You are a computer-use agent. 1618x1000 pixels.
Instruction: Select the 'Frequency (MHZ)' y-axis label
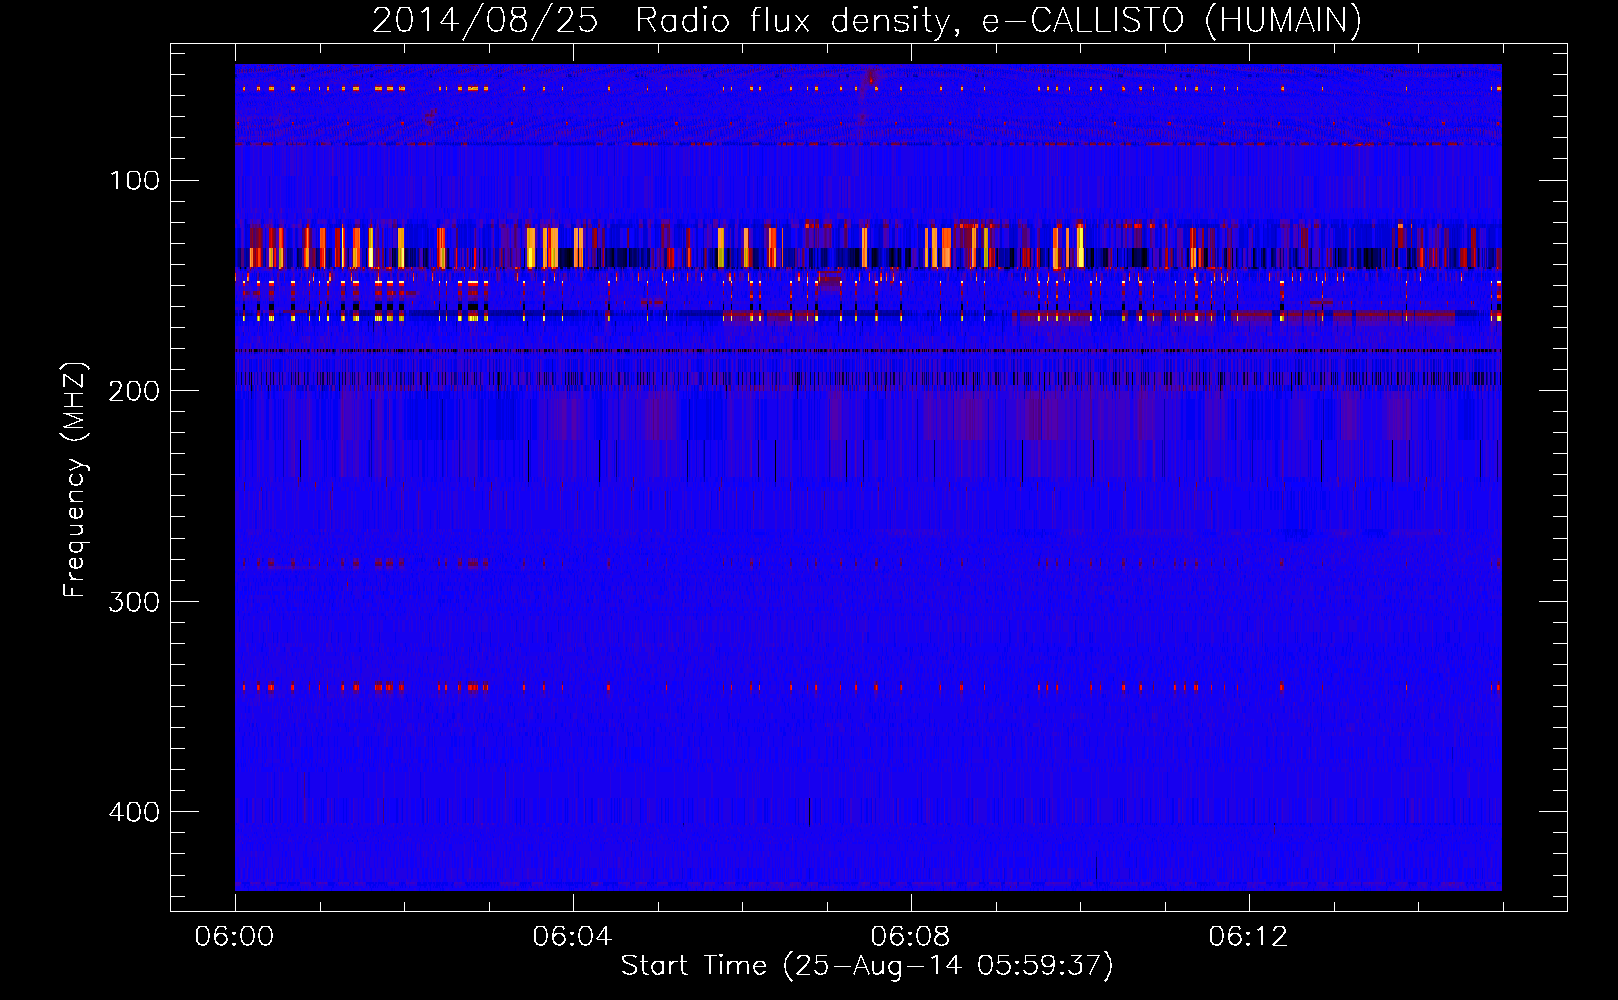point(75,480)
